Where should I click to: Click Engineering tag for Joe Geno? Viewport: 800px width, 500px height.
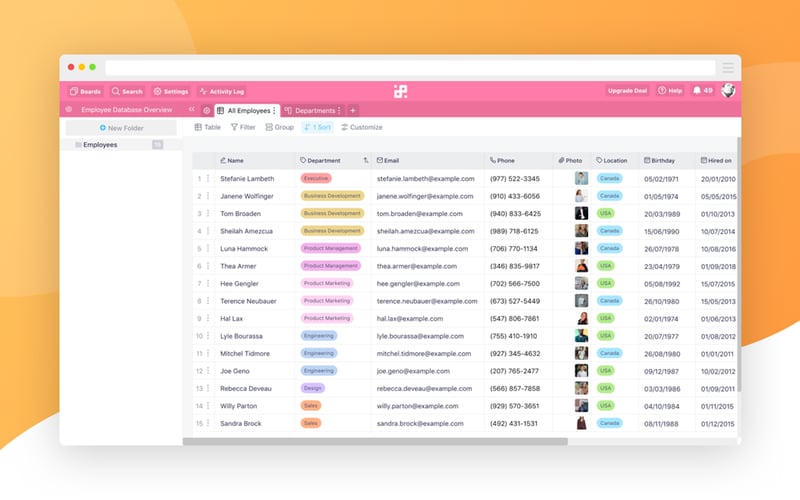tap(318, 371)
